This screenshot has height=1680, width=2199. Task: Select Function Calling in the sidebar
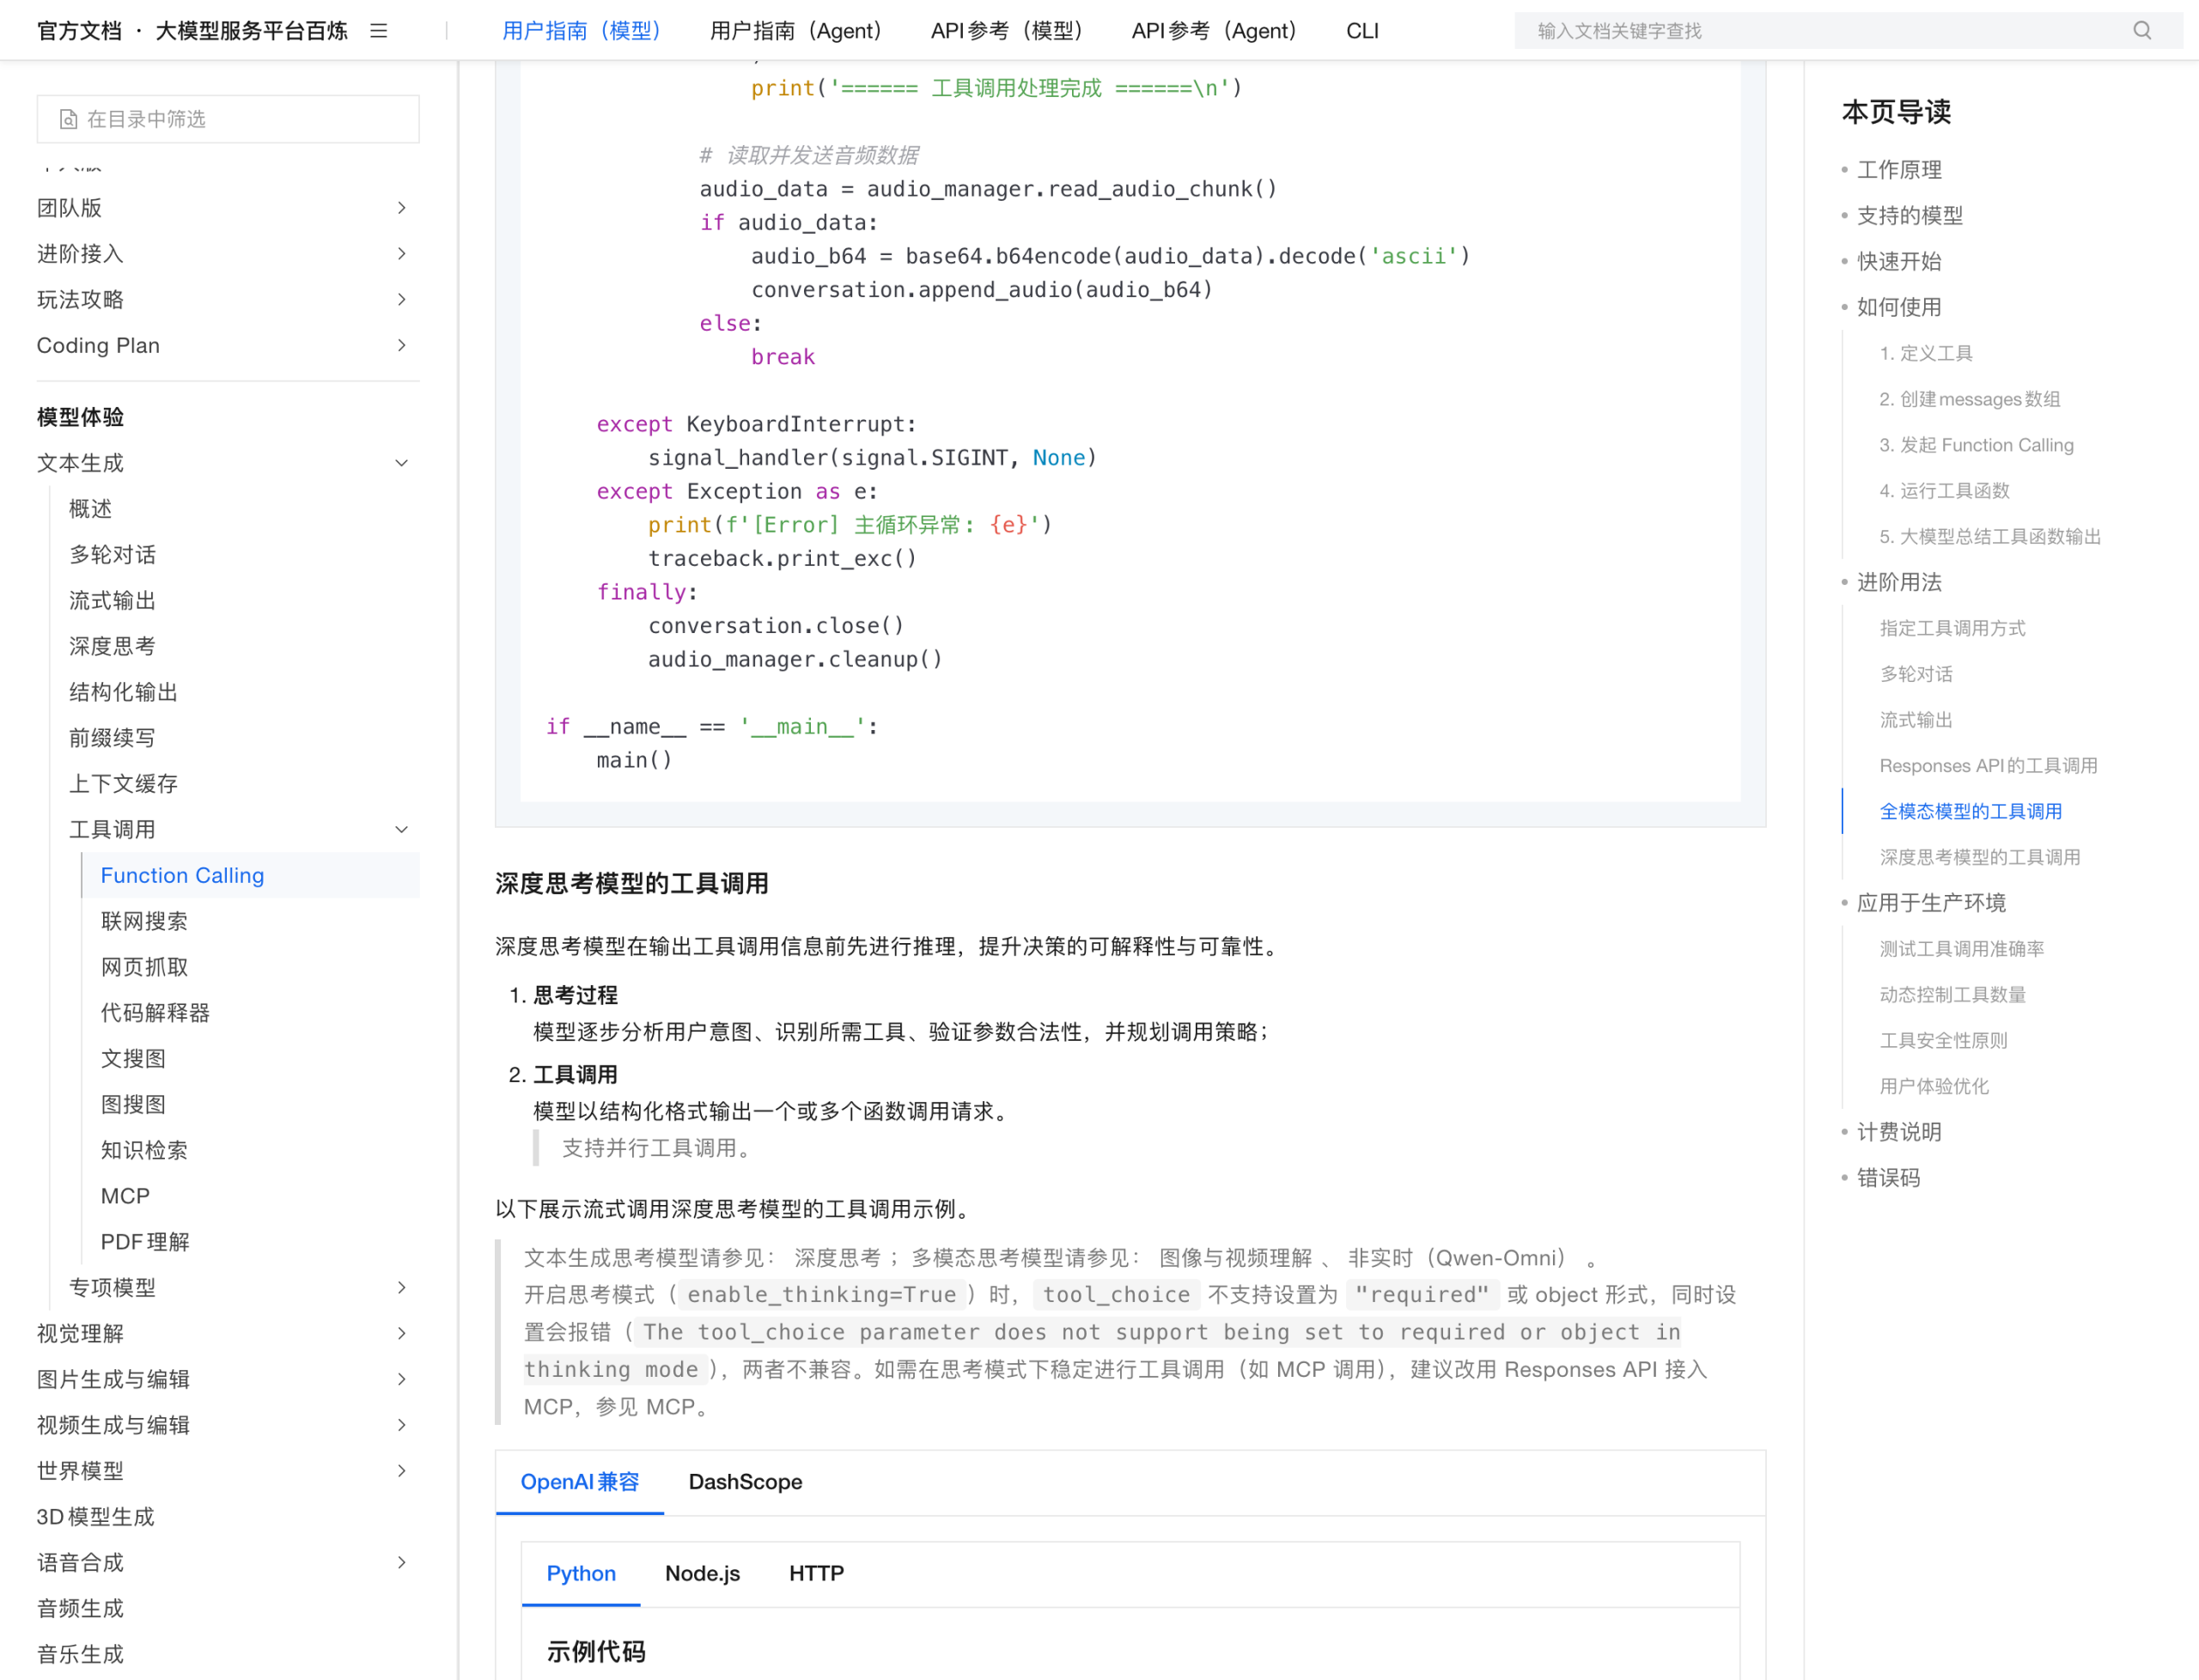182,875
